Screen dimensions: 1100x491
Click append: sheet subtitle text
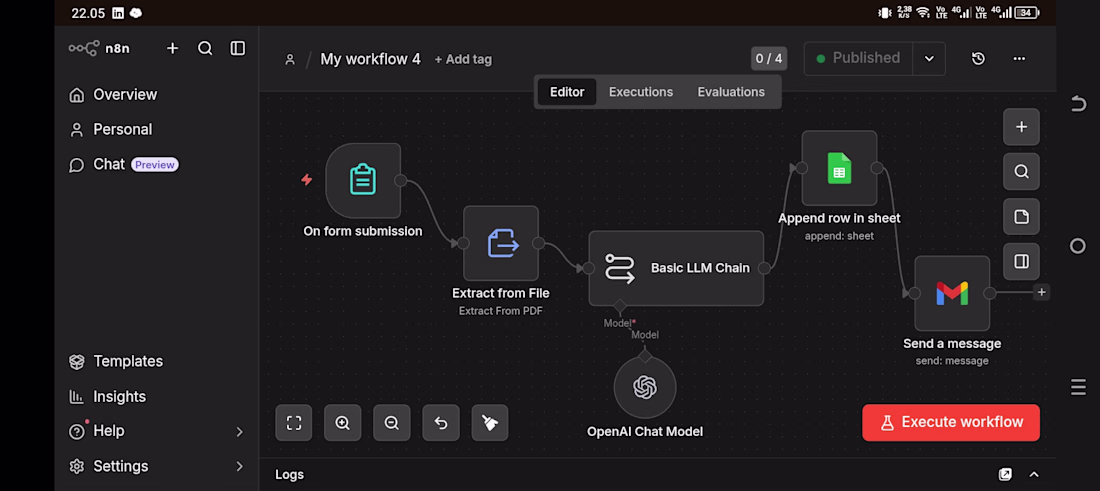coord(839,236)
